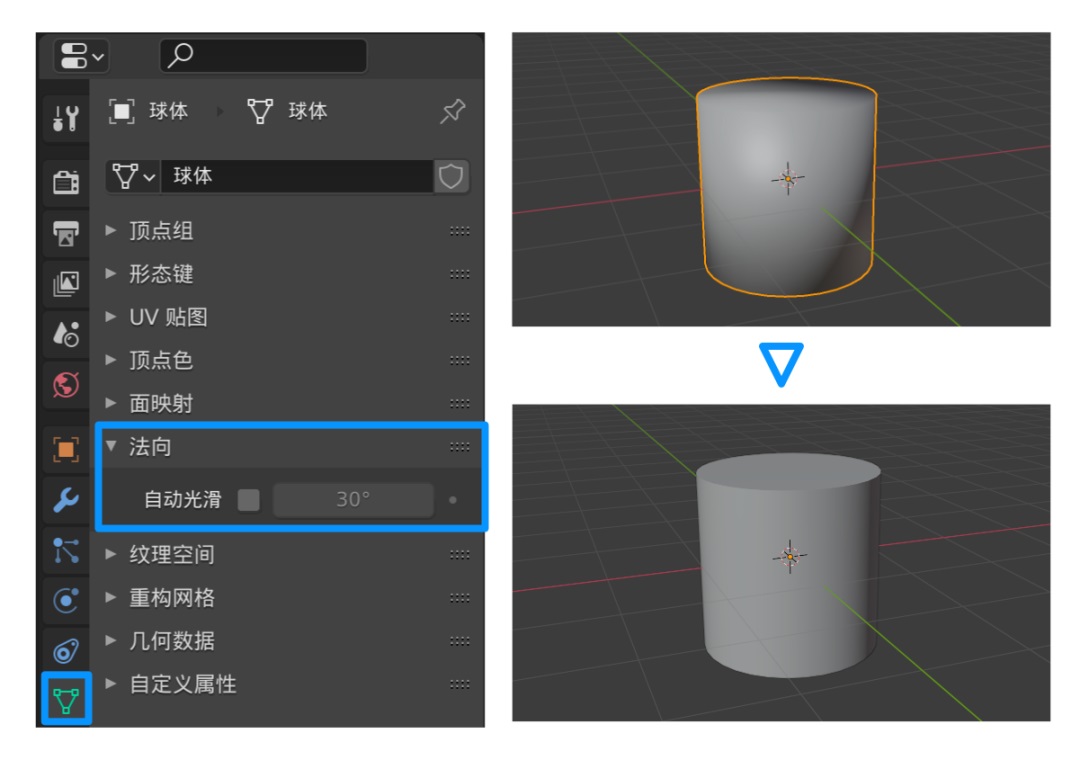Select the outlined cylinder in upper viewport

(x=787, y=186)
